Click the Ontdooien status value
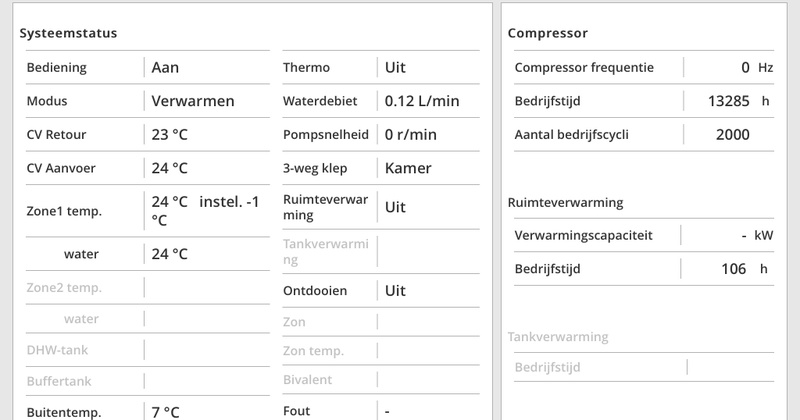Viewport: 800px width, 420px height. (395, 290)
